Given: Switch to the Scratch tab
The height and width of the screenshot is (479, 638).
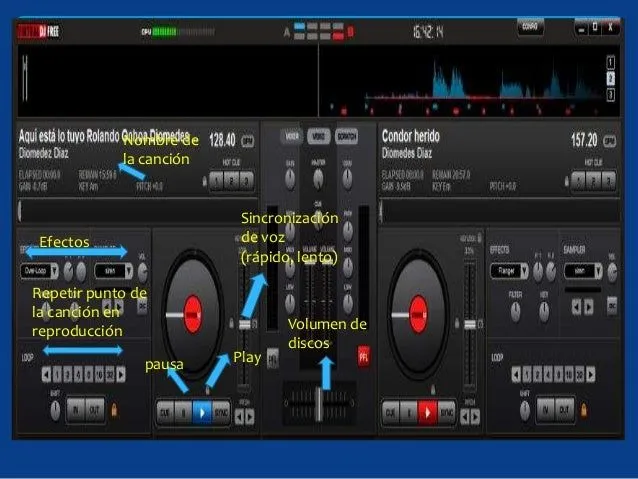Looking at the screenshot, I should coord(347,136).
